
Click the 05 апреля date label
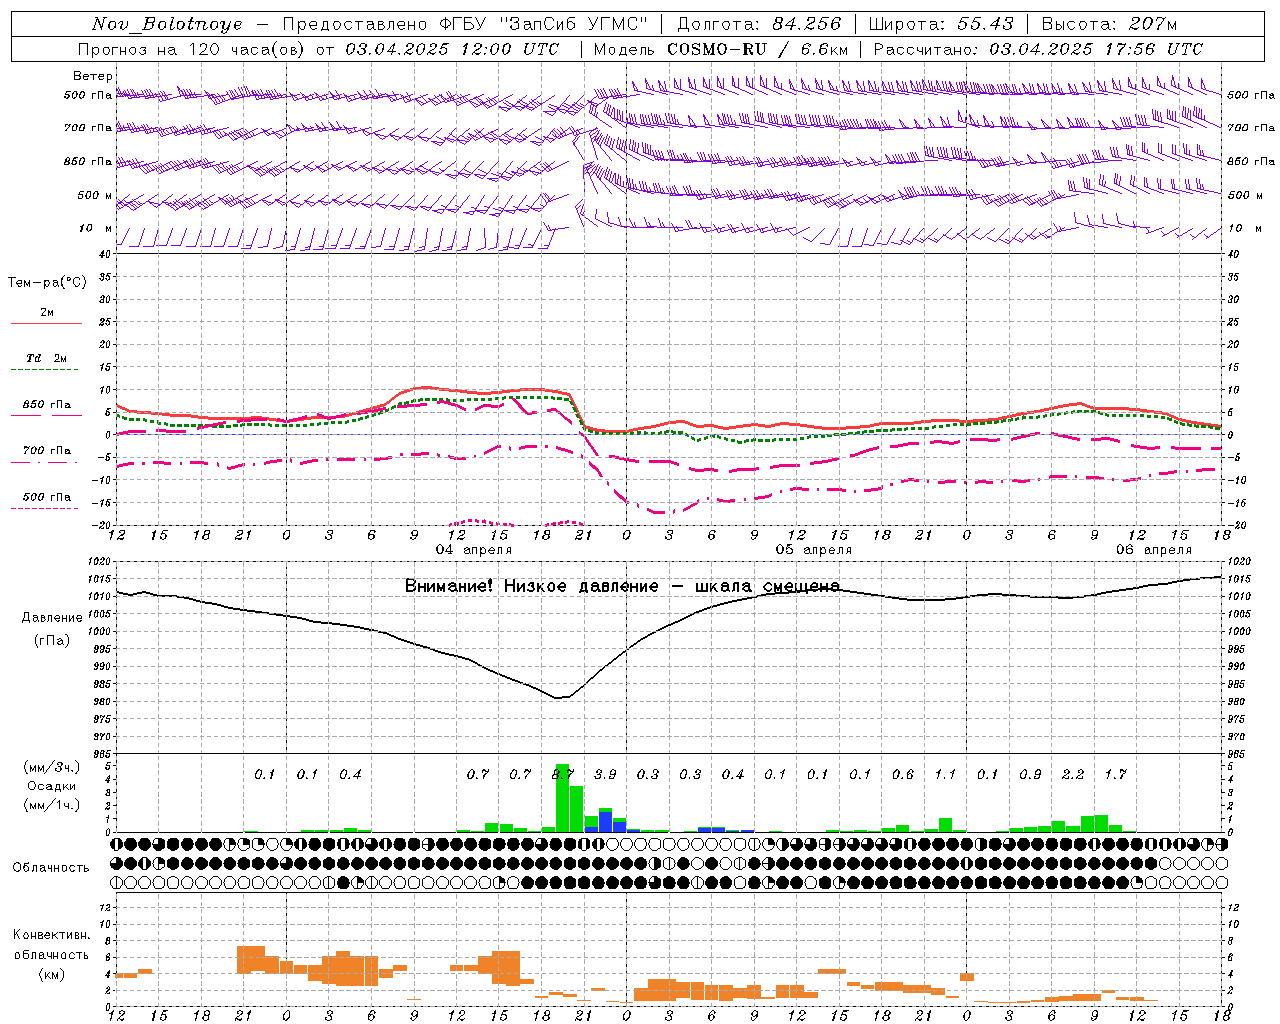click(x=814, y=550)
